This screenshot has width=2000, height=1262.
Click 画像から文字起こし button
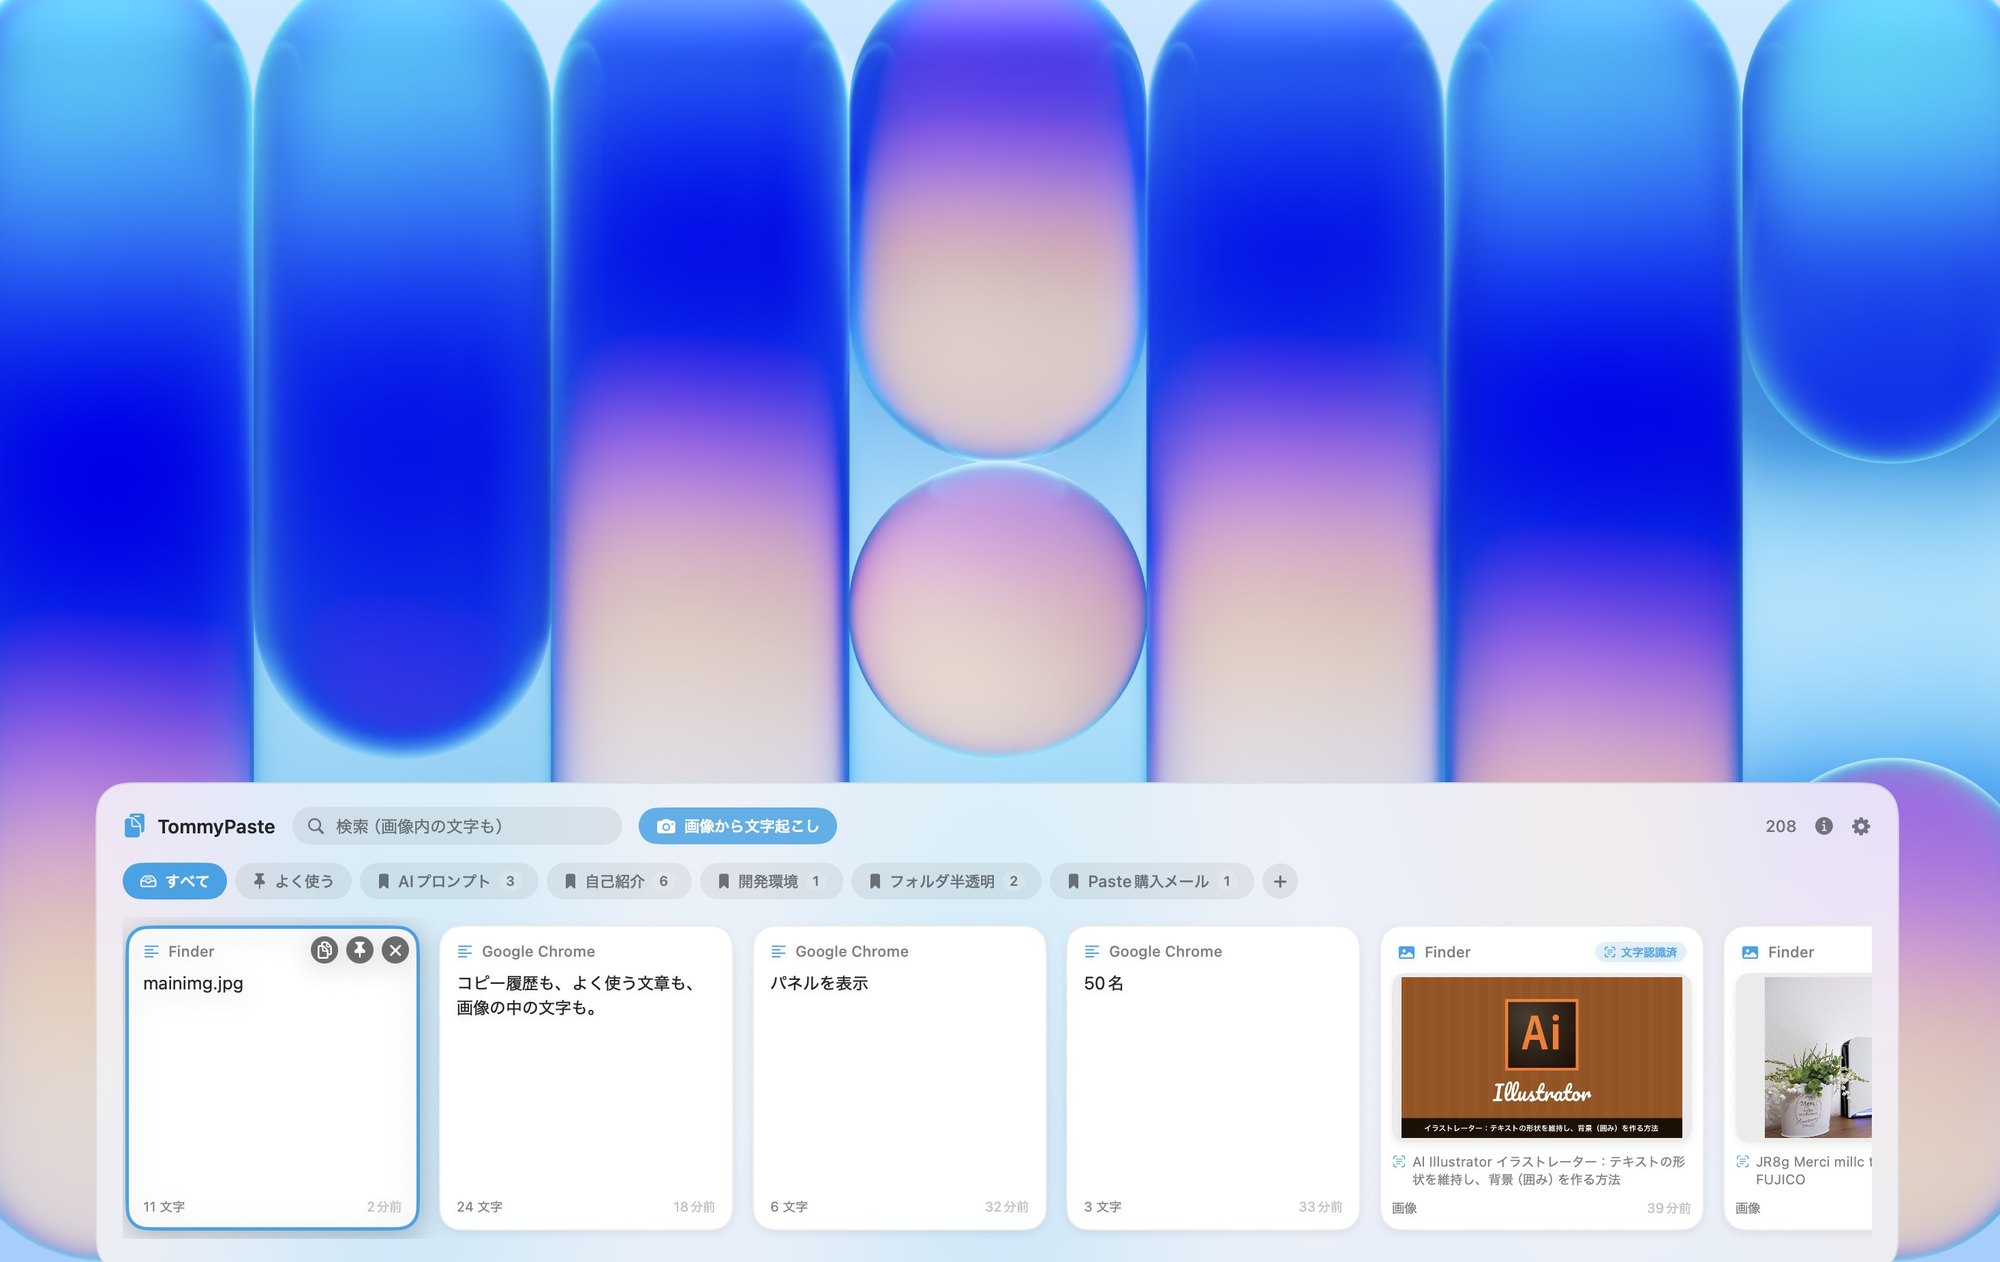[738, 826]
